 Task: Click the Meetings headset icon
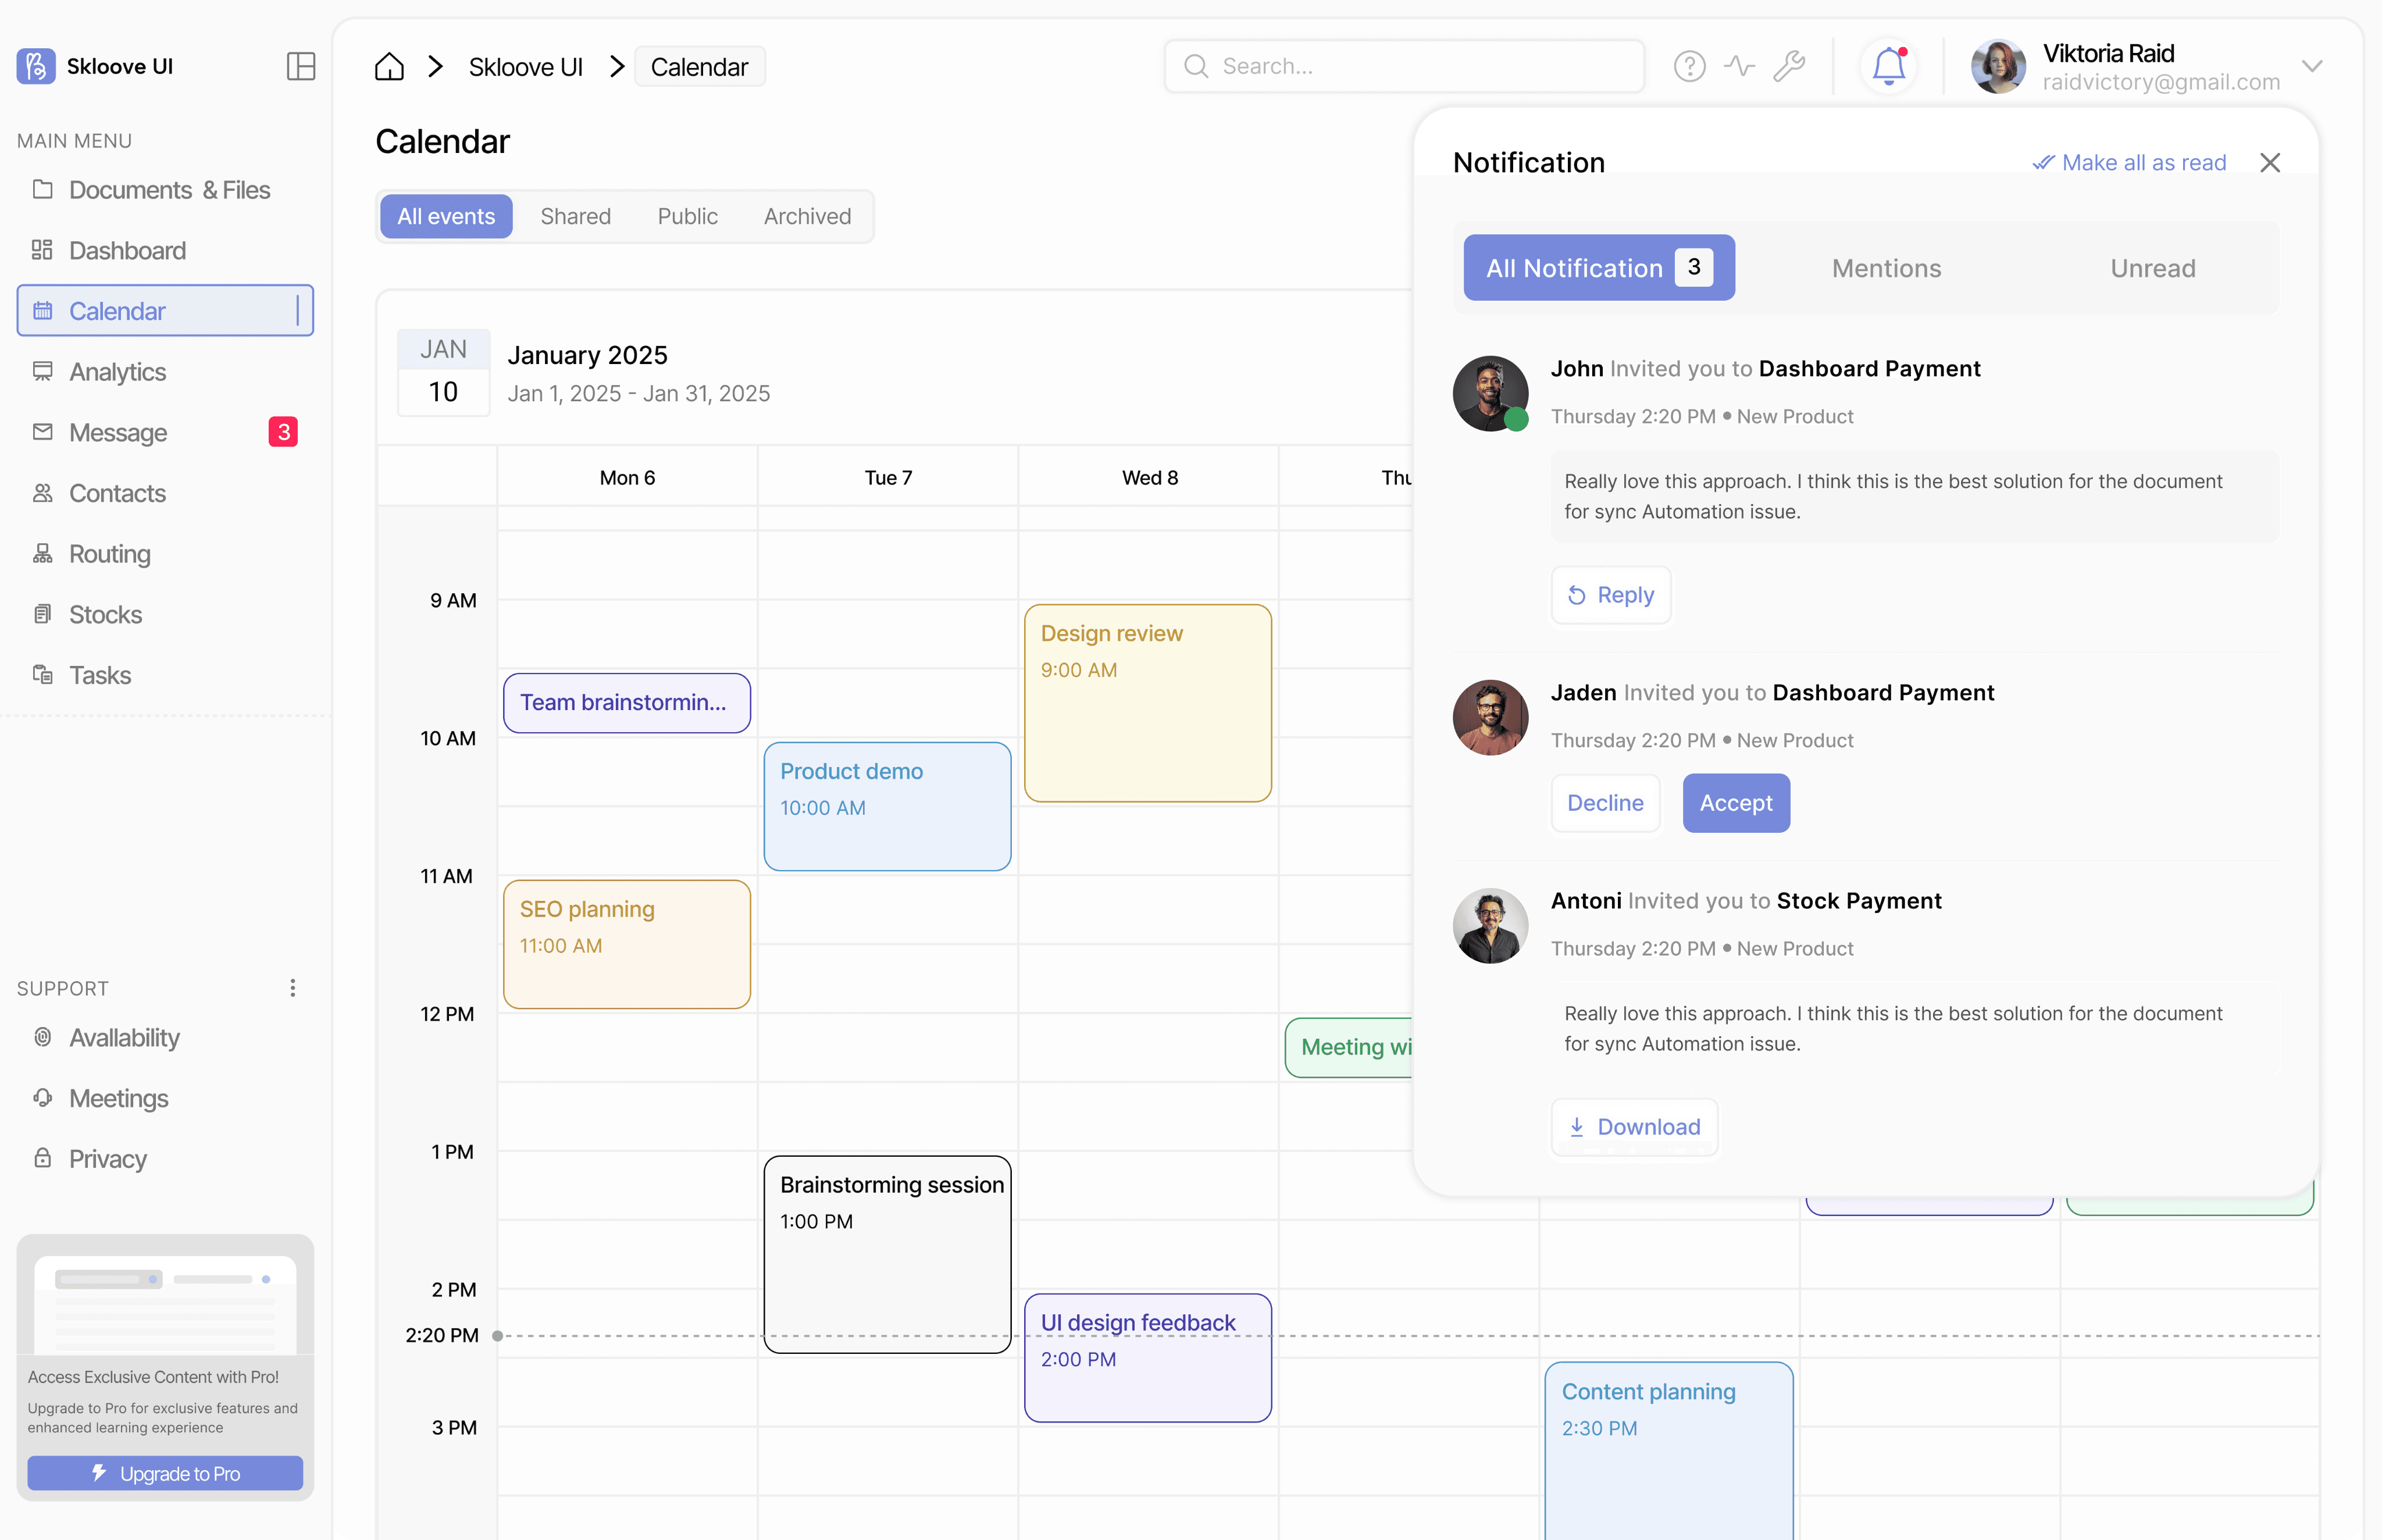[42, 1097]
